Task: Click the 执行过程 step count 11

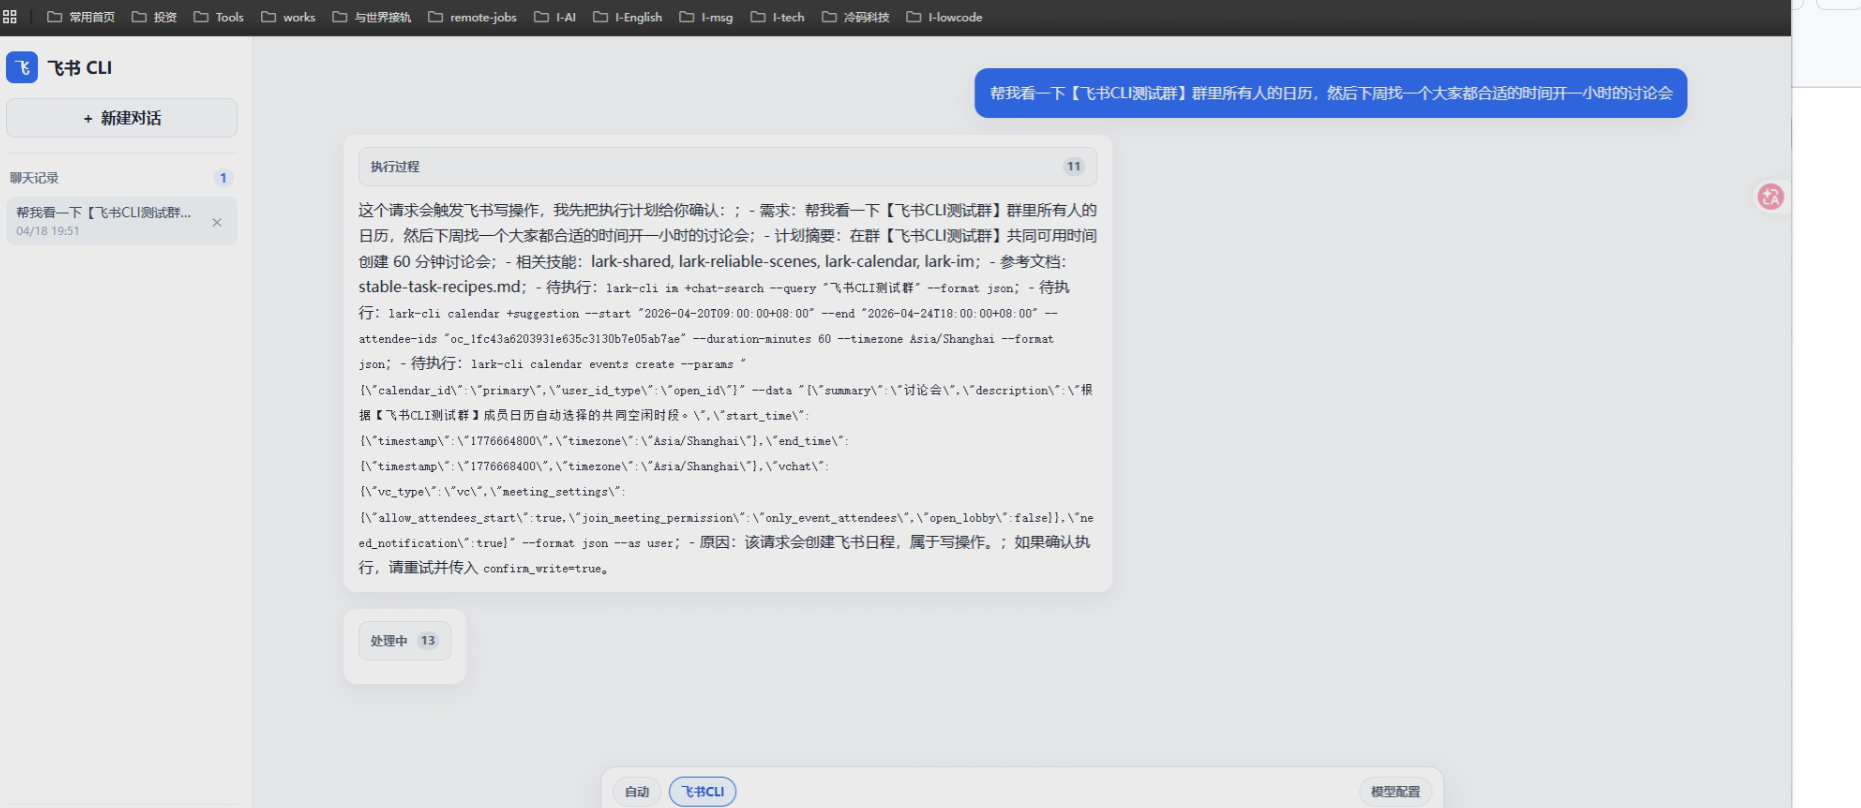Action: pyautogui.click(x=1074, y=167)
